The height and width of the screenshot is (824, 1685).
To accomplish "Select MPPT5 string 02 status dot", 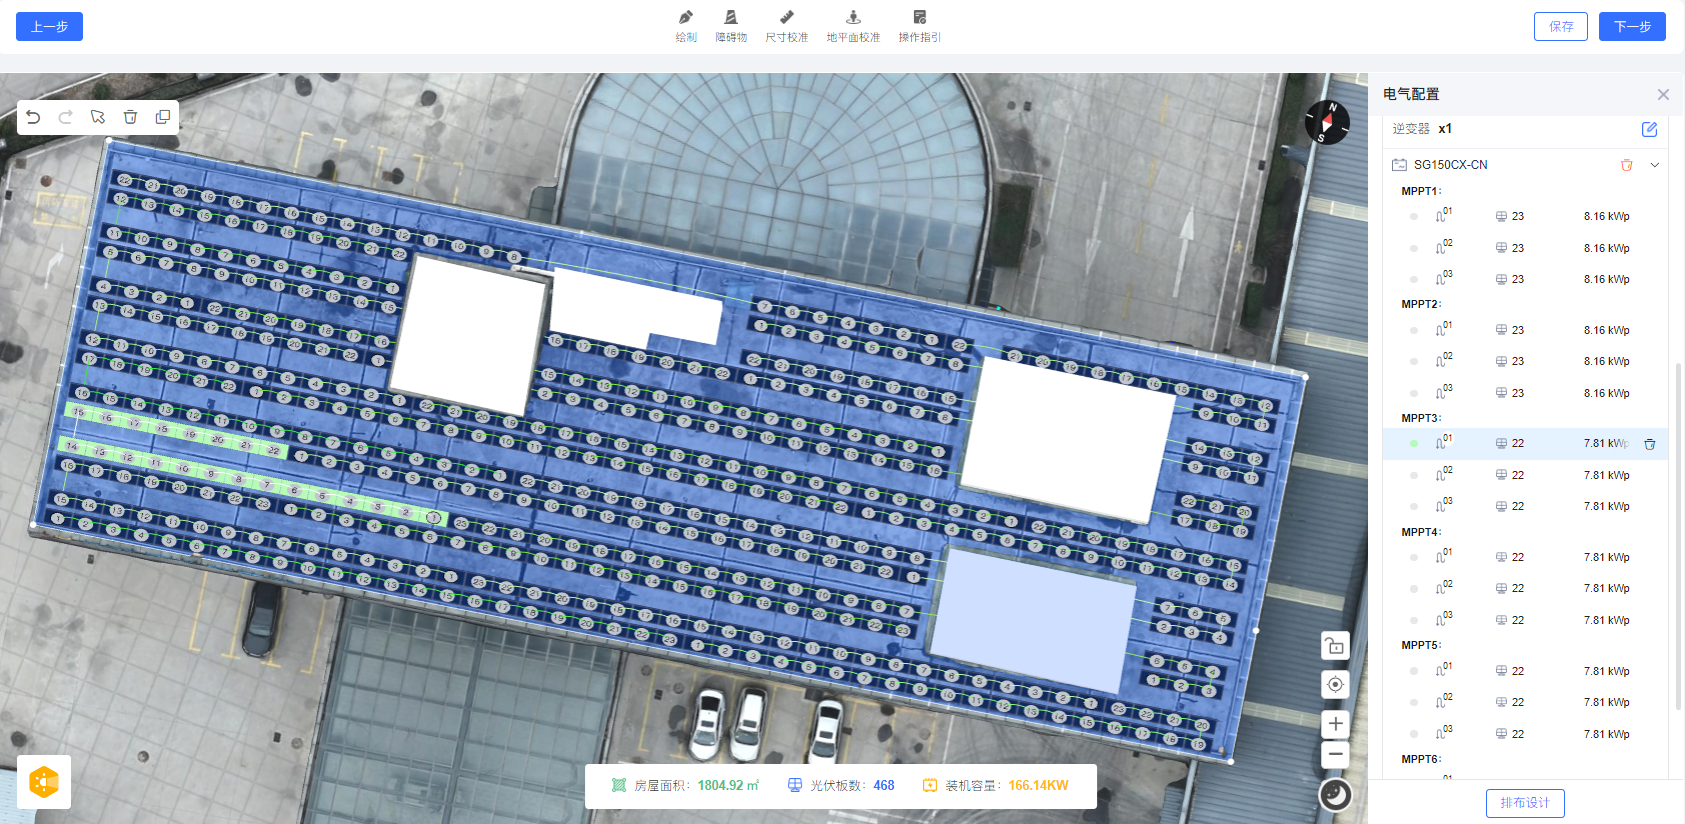I will point(1413,702).
